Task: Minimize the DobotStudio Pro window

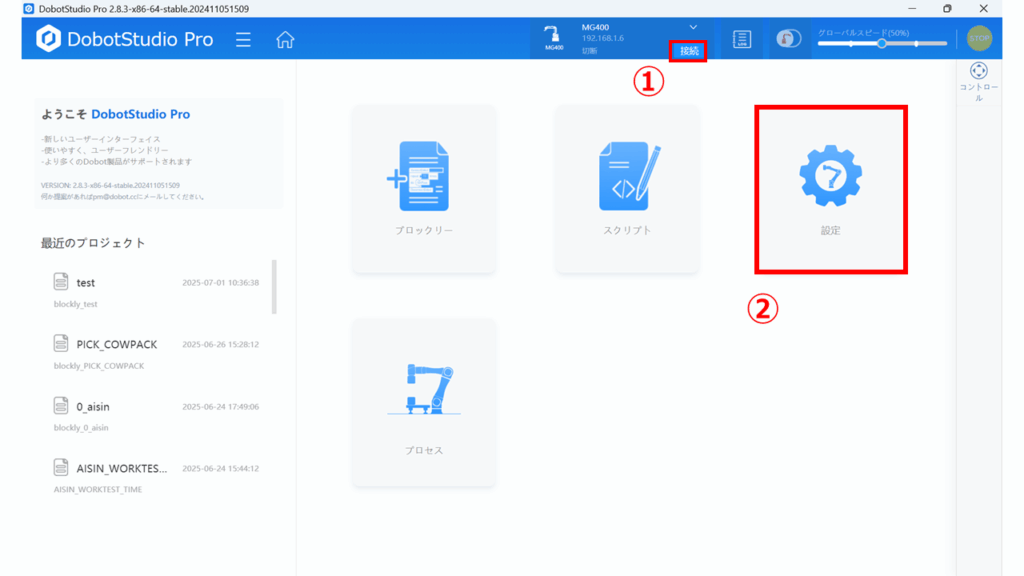Action: point(912,8)
